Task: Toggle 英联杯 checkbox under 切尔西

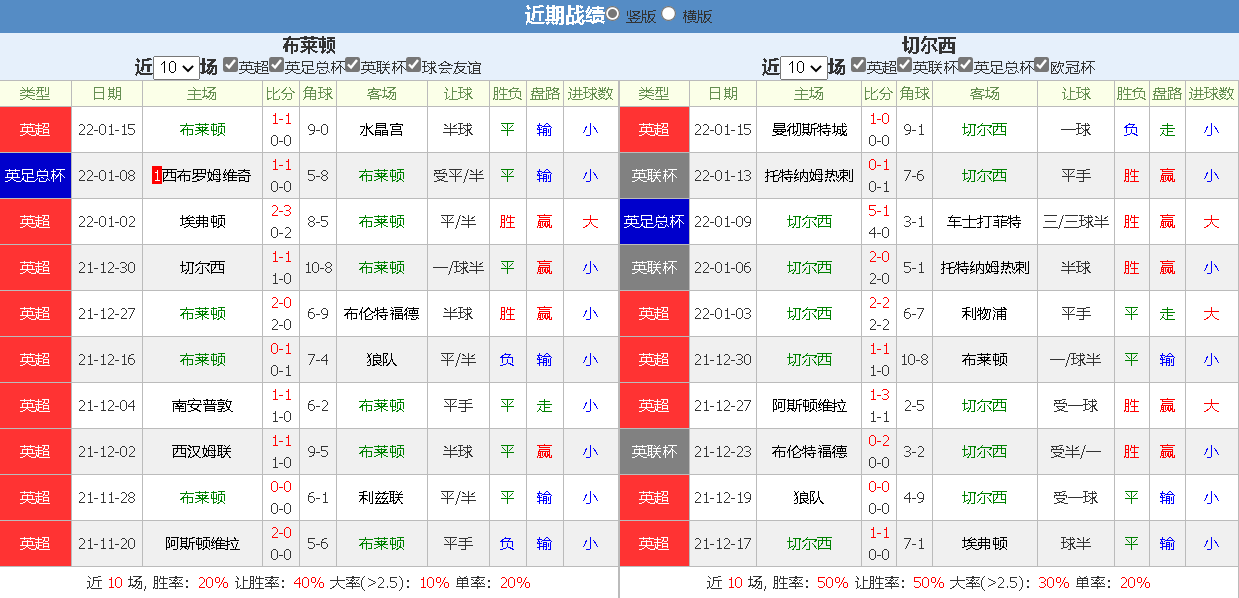Action: (x=905, y=65)
